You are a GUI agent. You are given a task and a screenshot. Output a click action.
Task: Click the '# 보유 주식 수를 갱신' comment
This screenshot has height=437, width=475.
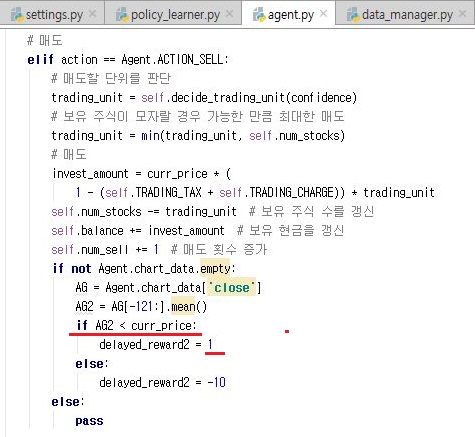point(311,211)
